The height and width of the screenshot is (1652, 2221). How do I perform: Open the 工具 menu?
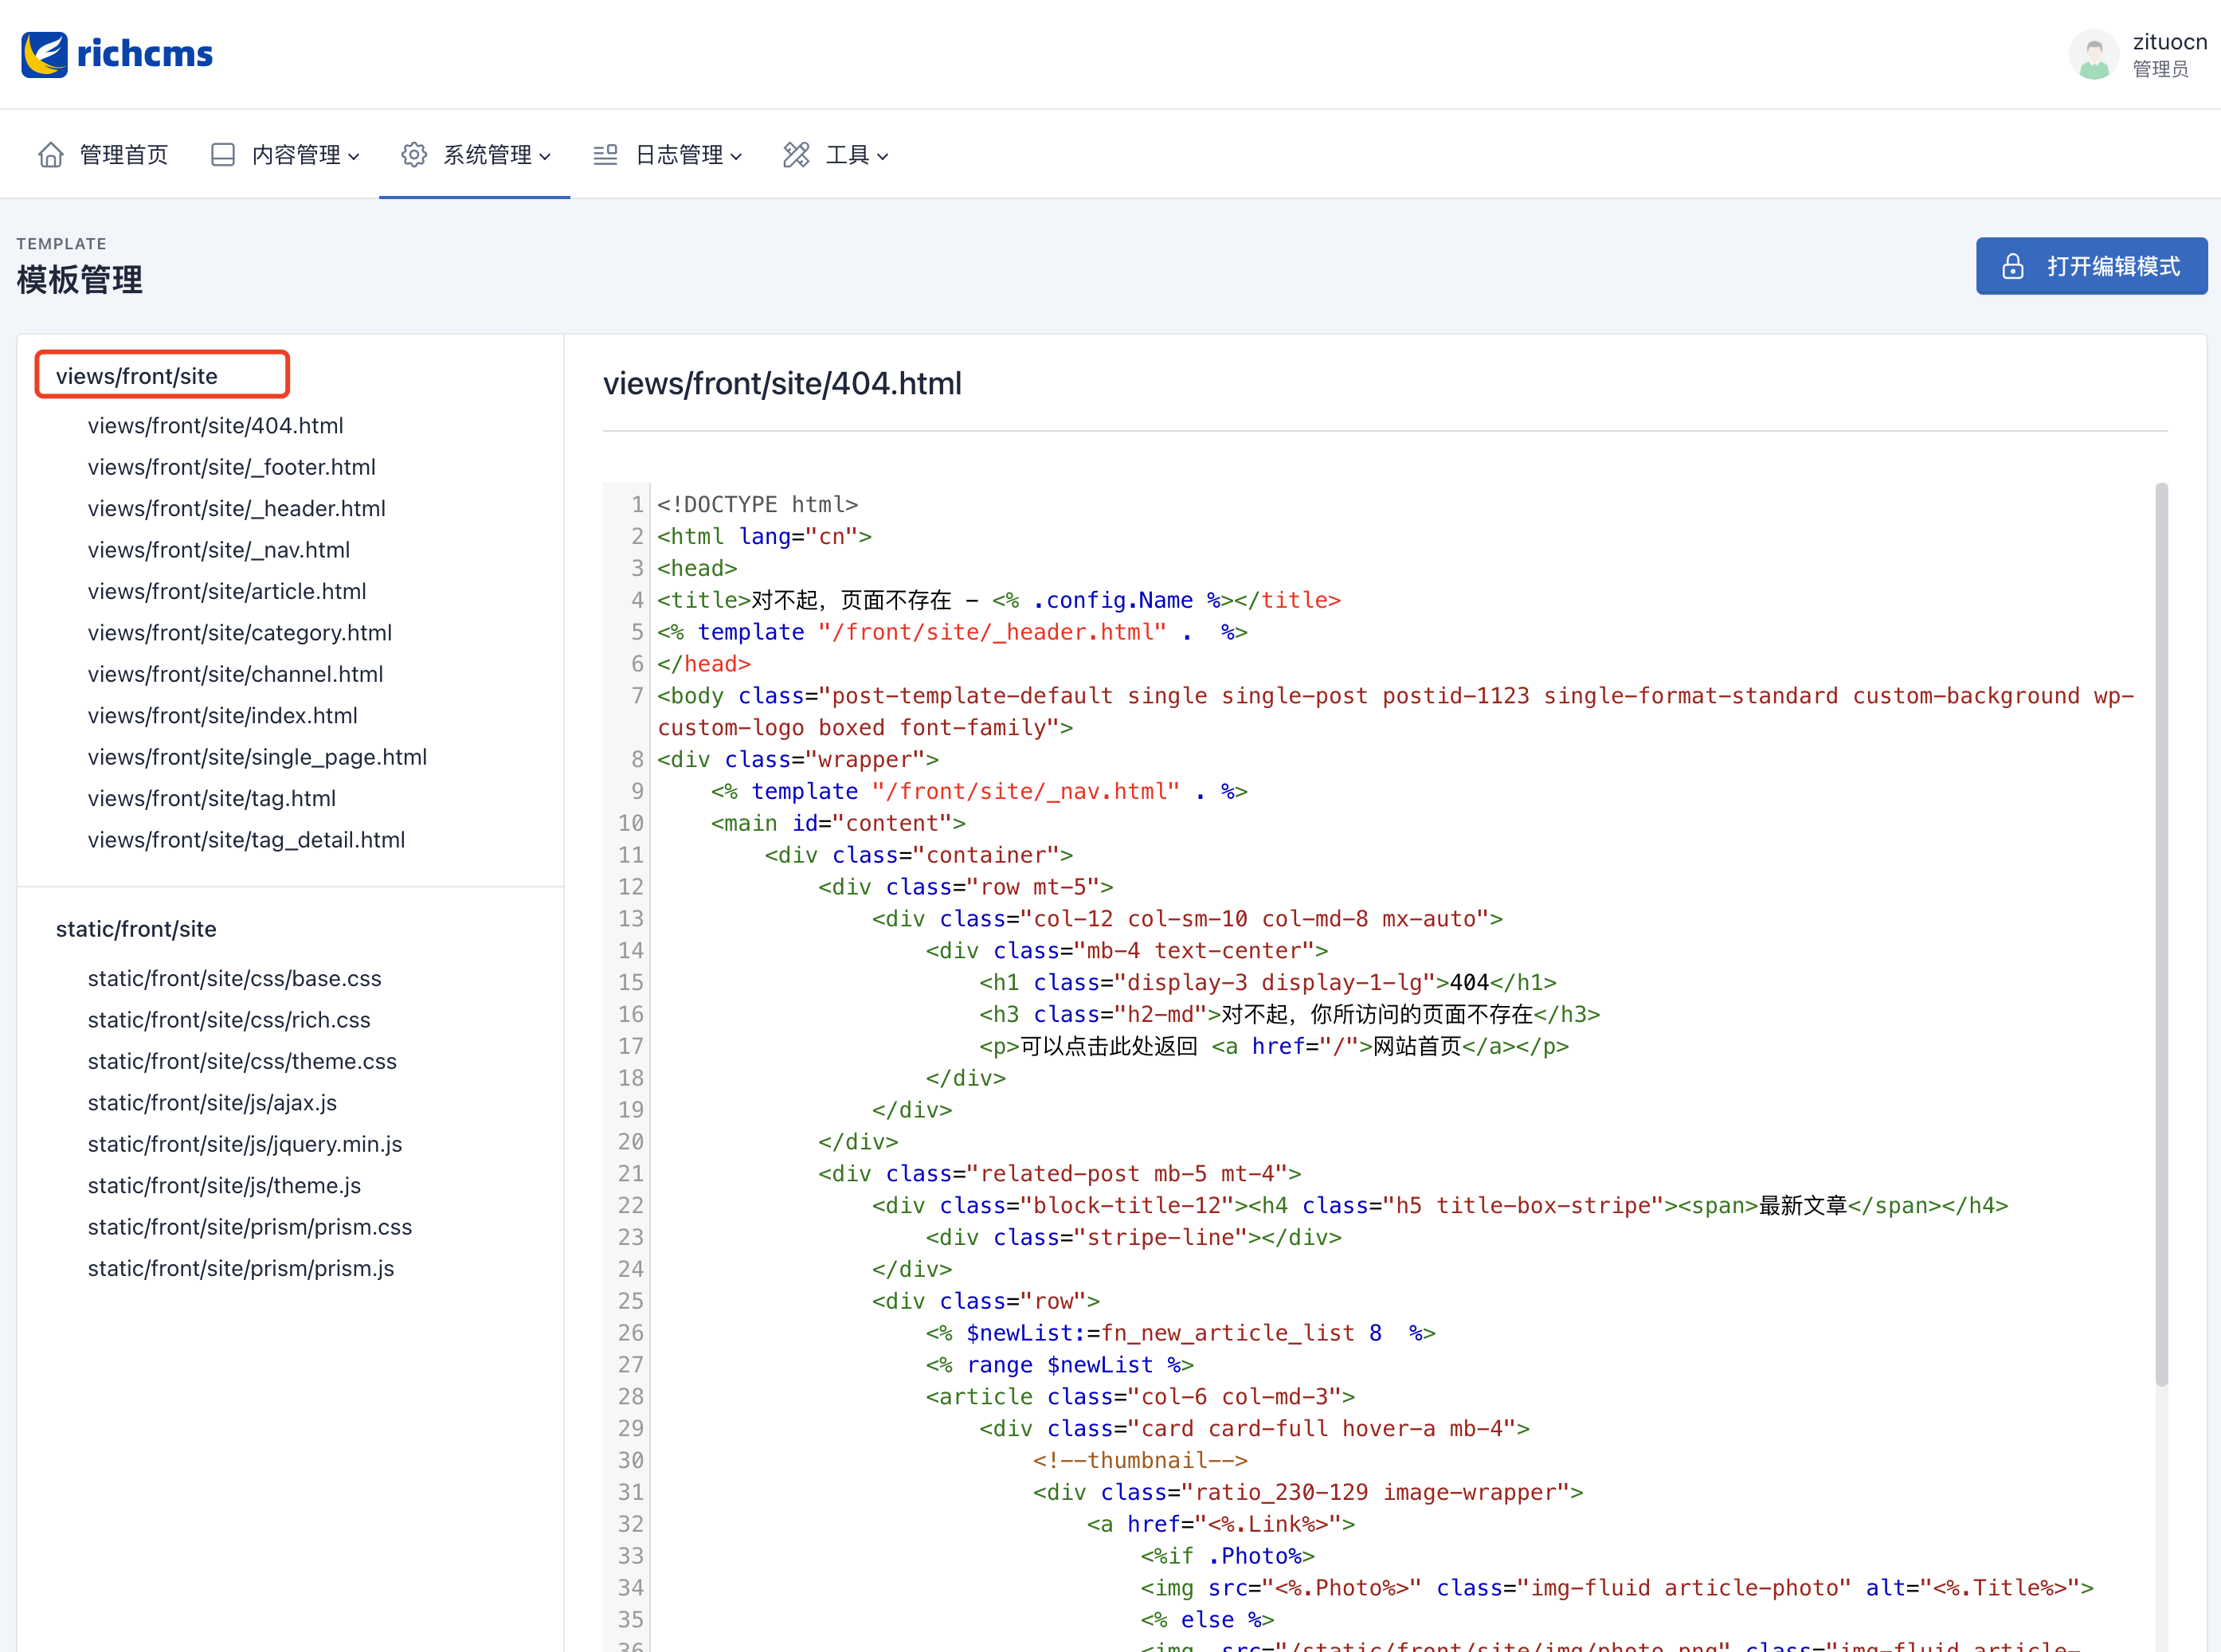(836, 155)
